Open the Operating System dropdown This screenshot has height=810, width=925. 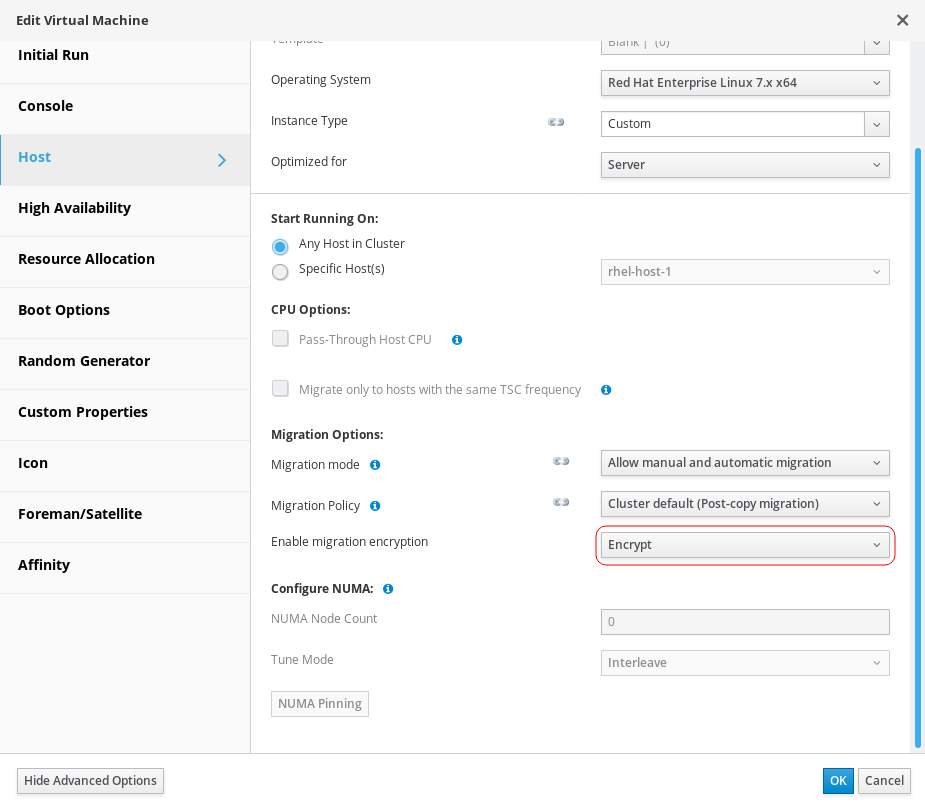(745, 83)
